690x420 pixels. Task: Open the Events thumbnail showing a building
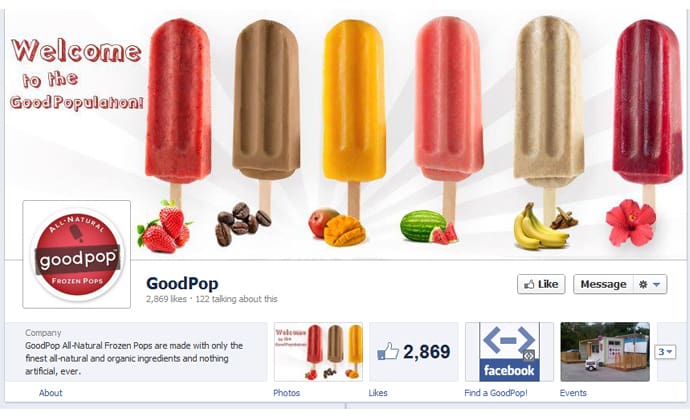point(605,352)
